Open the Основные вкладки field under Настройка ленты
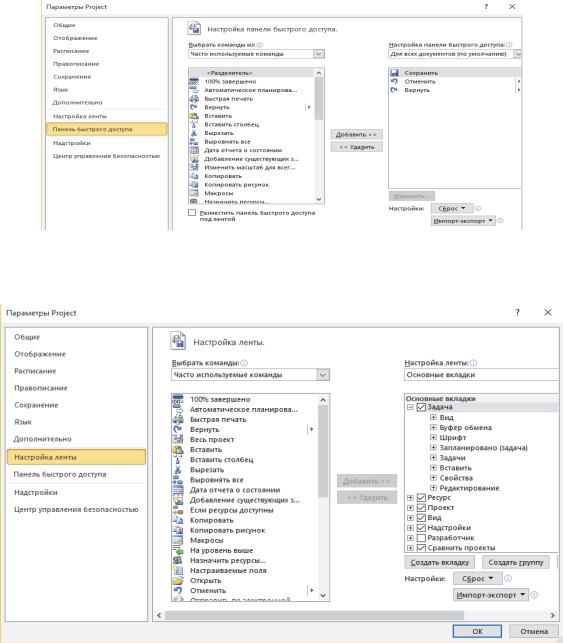This screenshot has width=563, height=643. pos(481,375)
